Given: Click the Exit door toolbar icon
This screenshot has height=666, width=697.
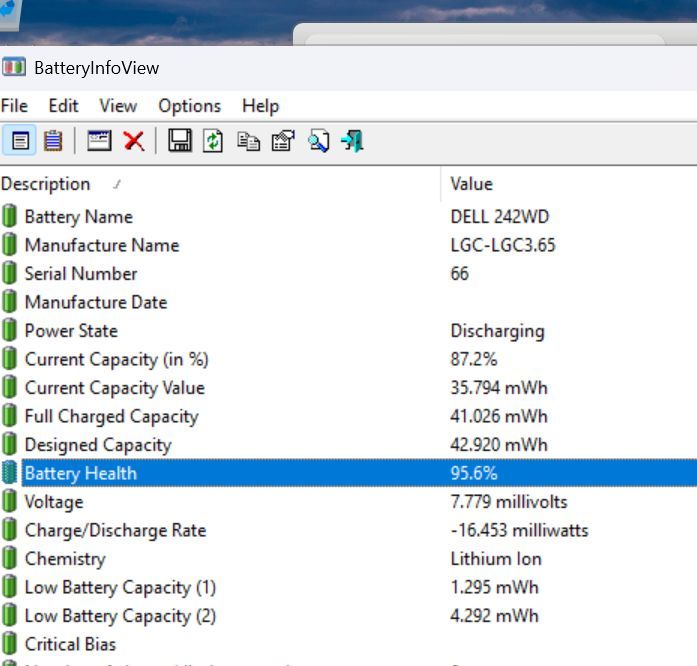Looking at the screenshot, I should (x=352, y=141).
